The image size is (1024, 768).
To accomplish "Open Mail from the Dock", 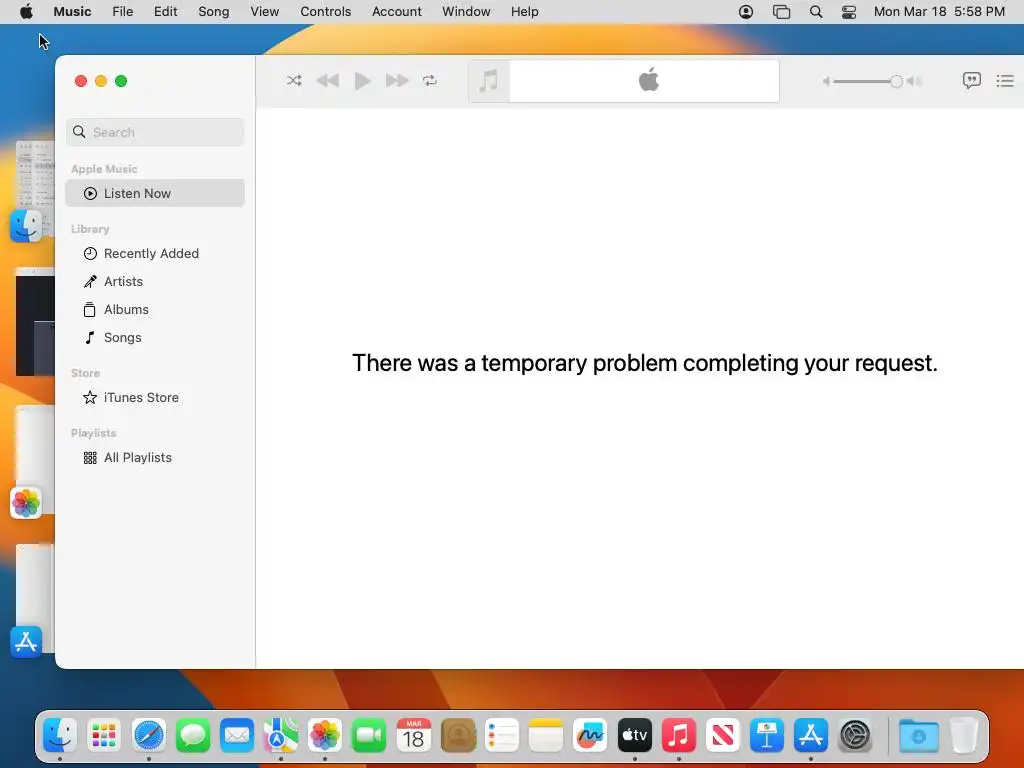I will [x=236, y=736].
